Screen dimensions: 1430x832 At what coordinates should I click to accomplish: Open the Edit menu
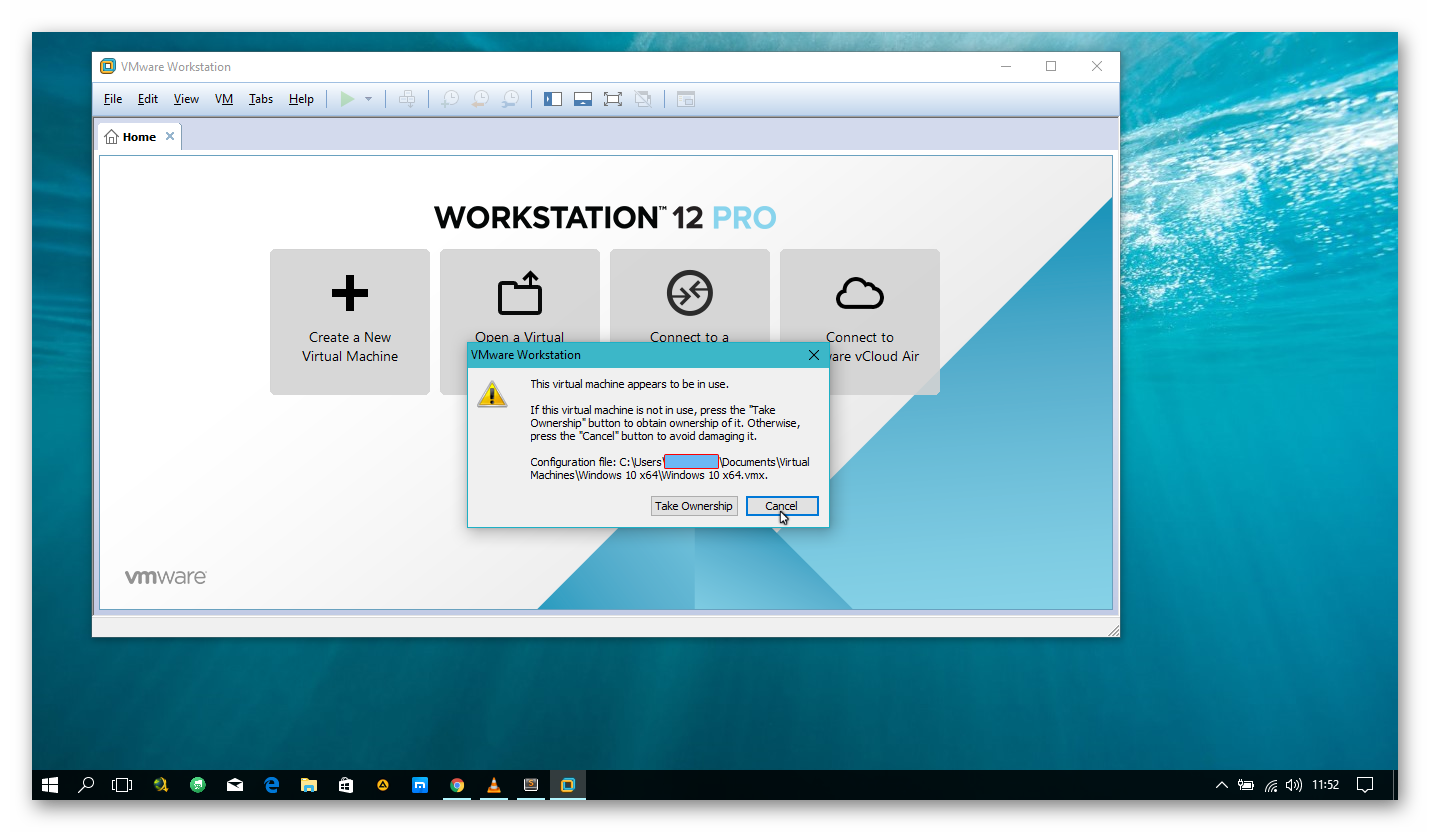click(x=148, y=99)
